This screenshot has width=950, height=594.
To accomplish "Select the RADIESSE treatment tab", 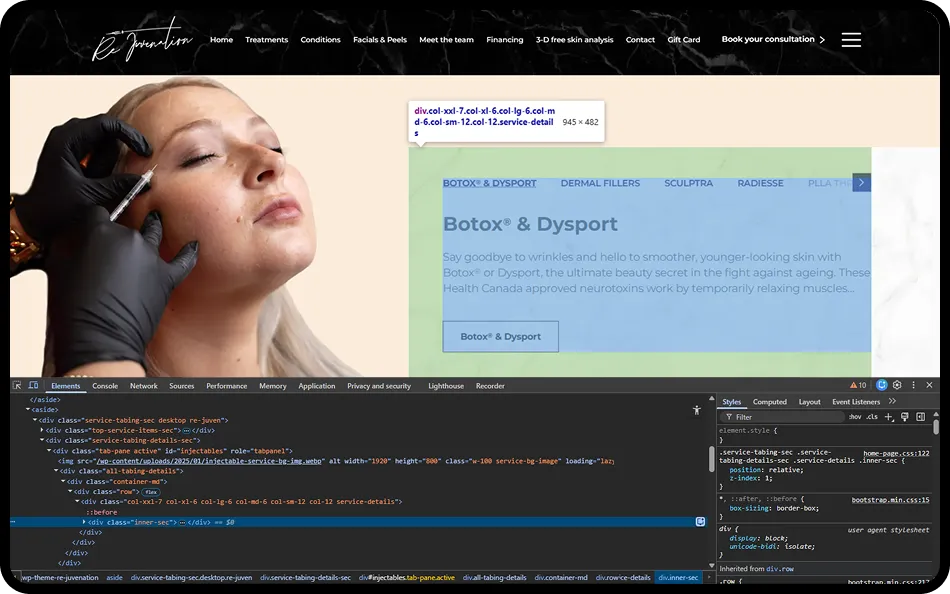I will click(x=760, y=183).
